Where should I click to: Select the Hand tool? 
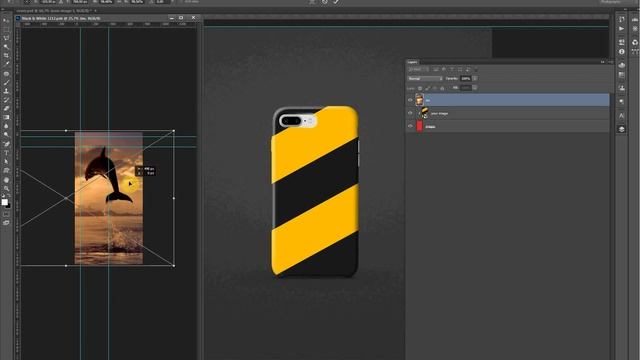coord(6,180)
